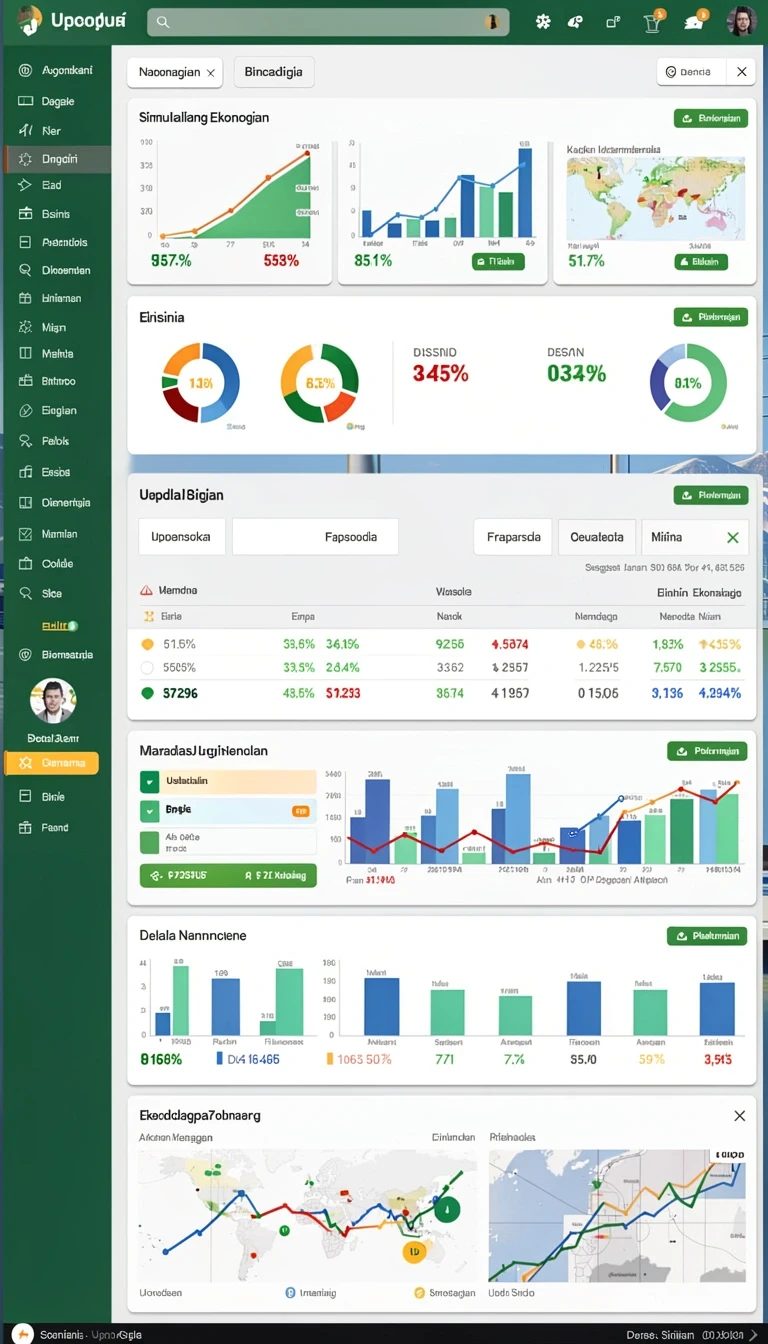The width and height of the screenshot is (768, 1344).
Task: Click the Eiogian sidebar icon
Action: coord(25,410)
